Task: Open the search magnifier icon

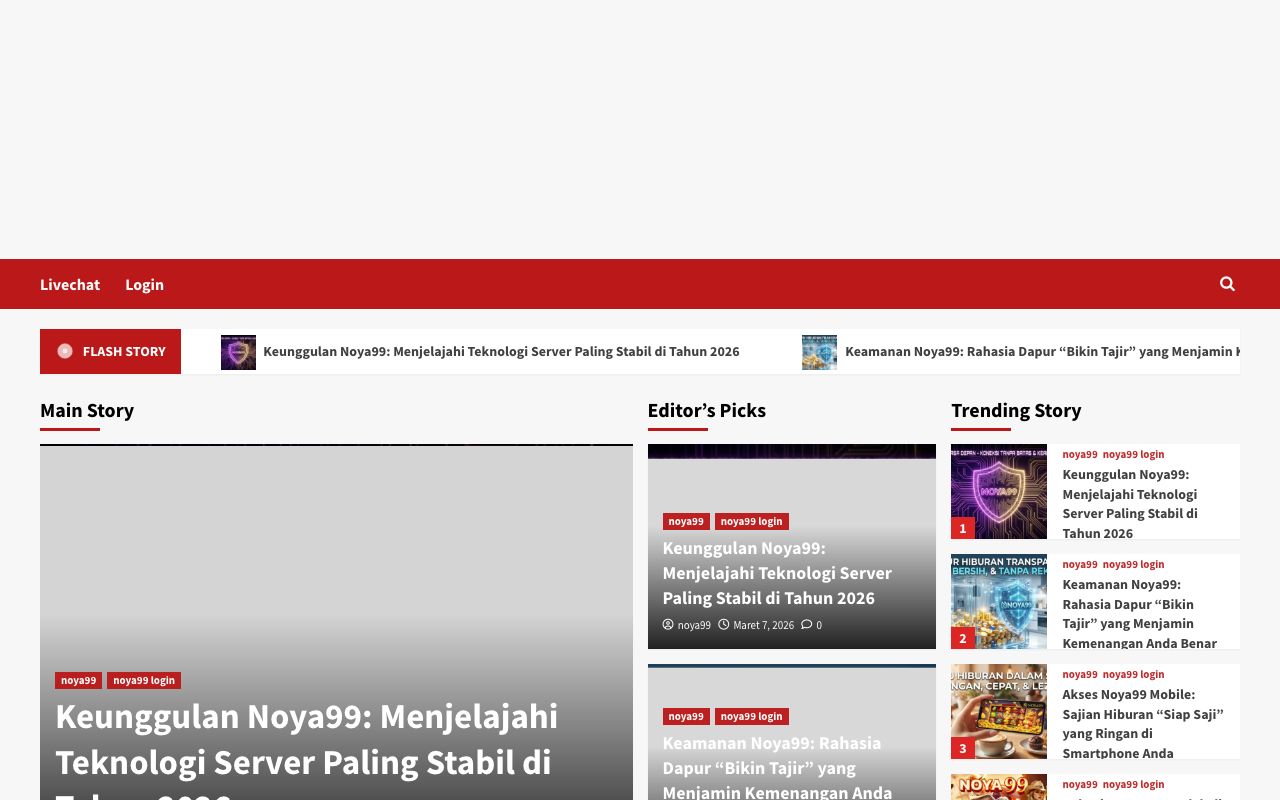Action: pyautogui.click(x=1227, y=284)
